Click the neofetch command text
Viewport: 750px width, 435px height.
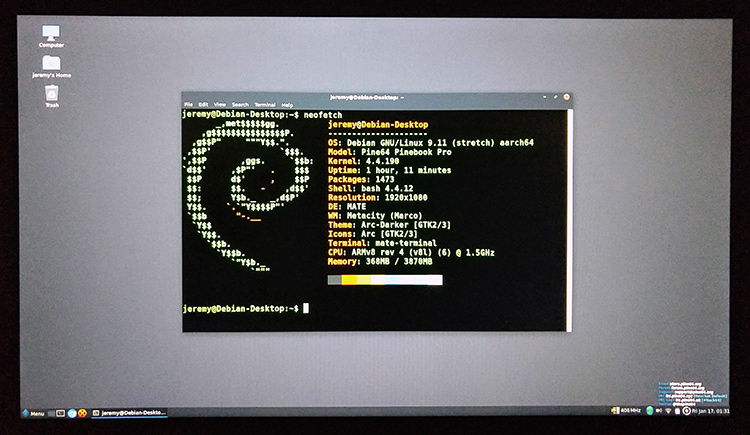pos(323,115)
